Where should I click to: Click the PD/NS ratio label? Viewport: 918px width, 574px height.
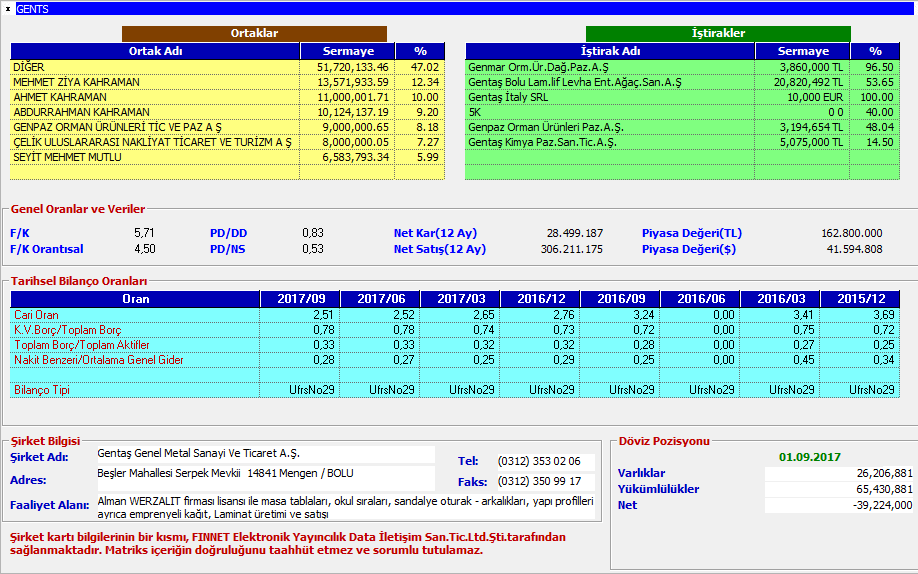pyautogui.click(x=228, y=249)
